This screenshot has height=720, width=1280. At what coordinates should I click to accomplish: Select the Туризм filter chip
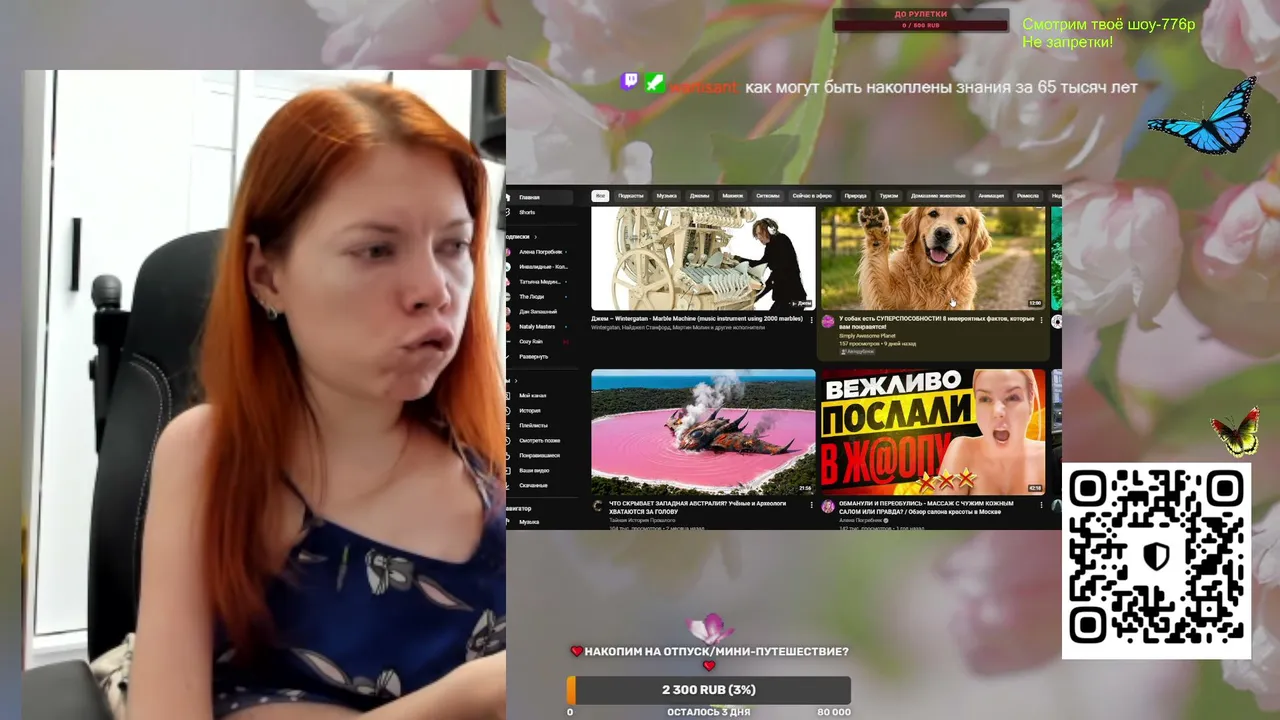pos(890,196)
